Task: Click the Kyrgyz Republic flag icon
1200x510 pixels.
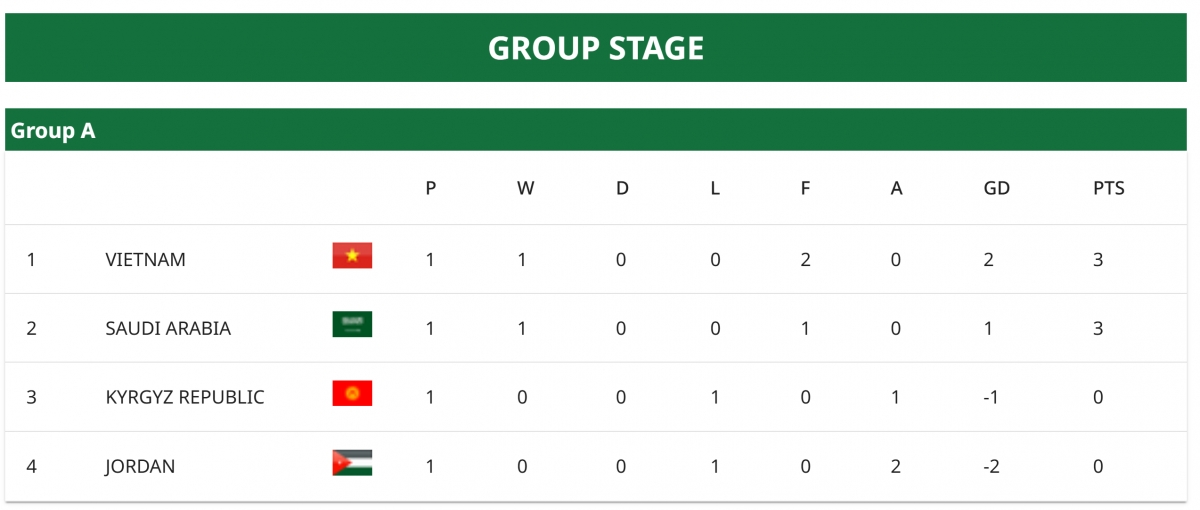Action: click(352, 393)
